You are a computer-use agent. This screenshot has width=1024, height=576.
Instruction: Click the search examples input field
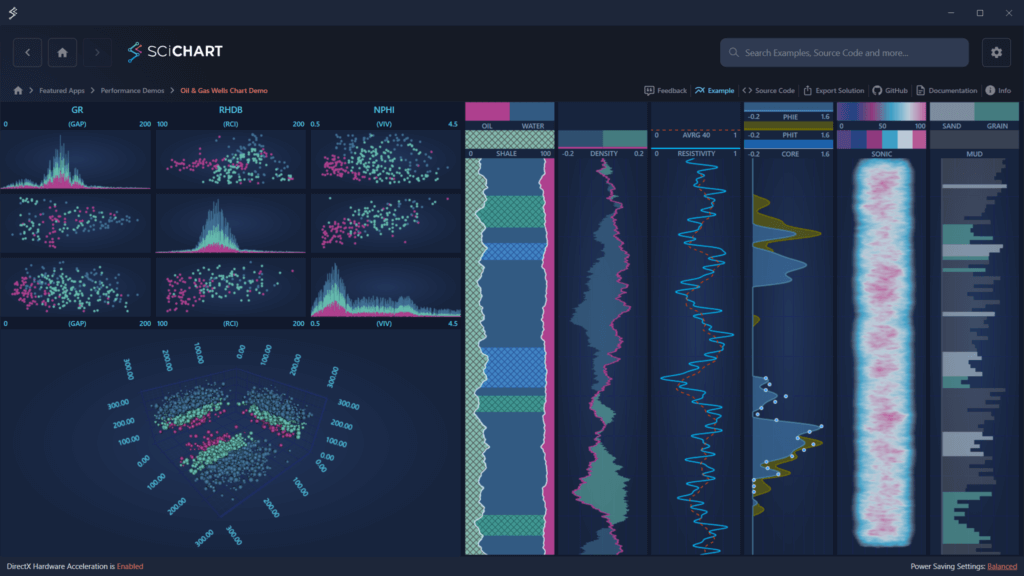click(844, 52)
